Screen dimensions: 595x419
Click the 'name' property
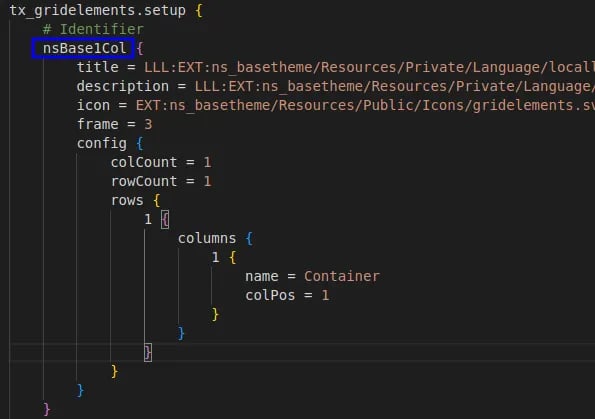262,276
